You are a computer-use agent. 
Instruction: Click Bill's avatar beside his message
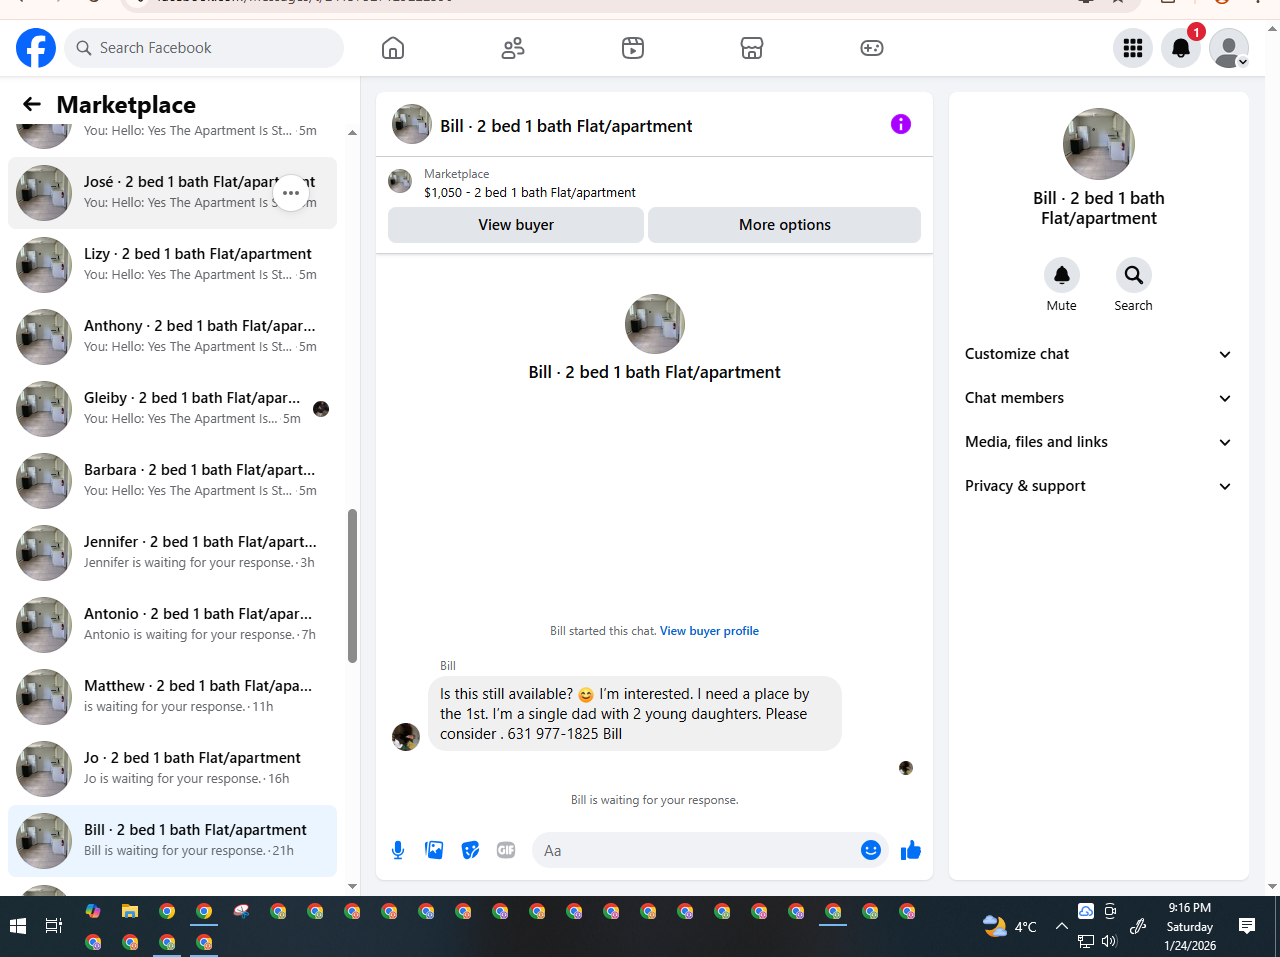click(x=406, y=737)
